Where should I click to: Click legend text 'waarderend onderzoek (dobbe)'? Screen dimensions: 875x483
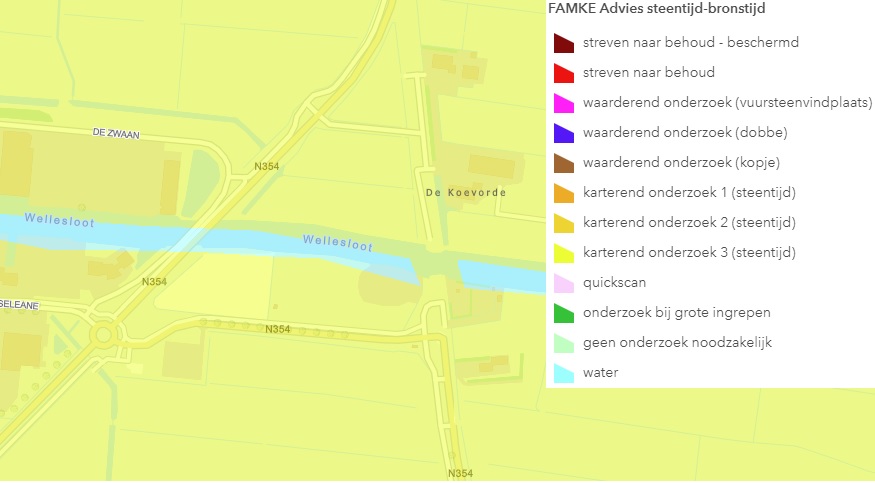pos(685,133)
